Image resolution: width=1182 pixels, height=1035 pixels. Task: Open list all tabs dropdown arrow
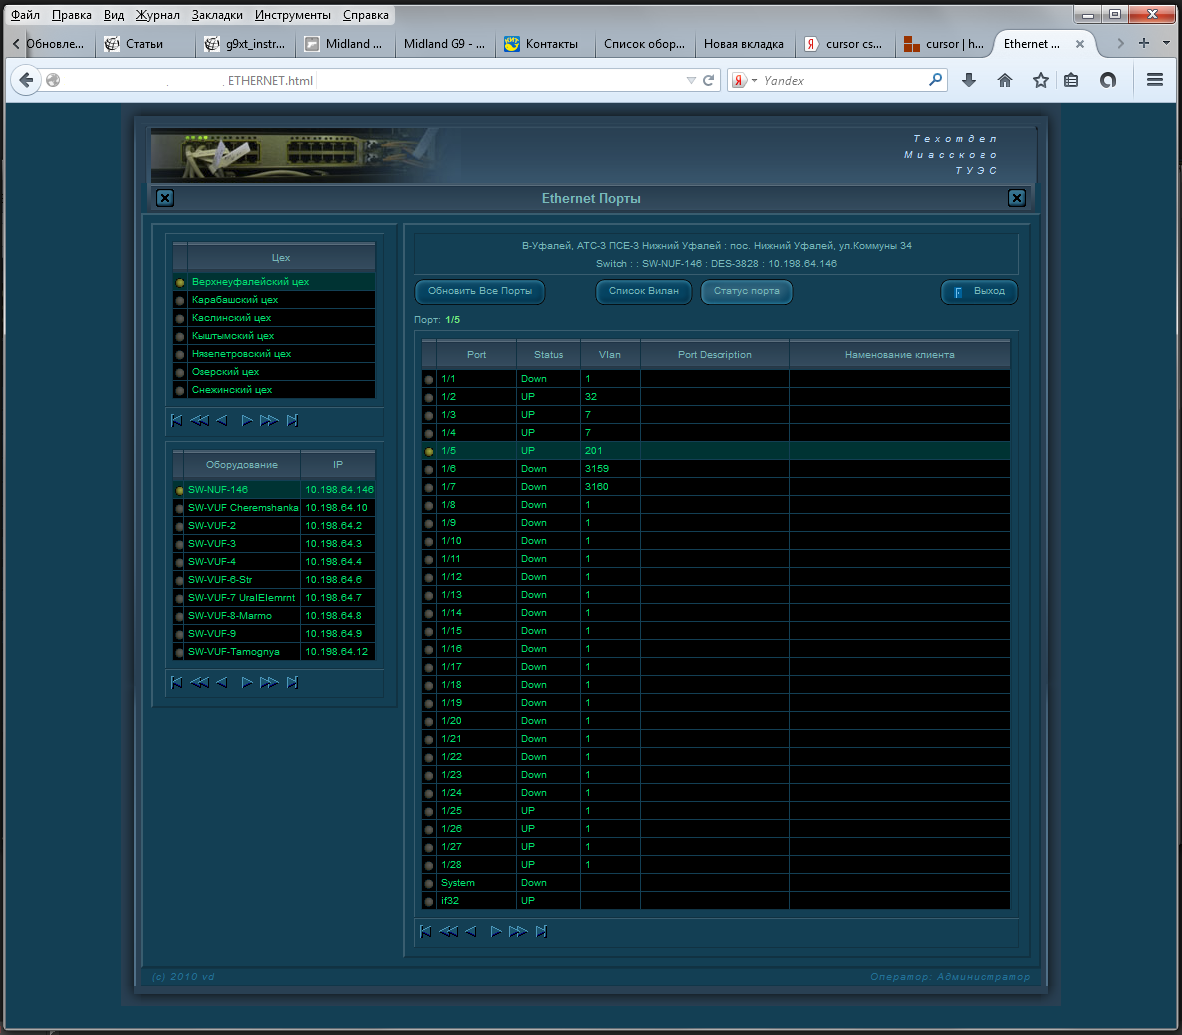click(1166, 44)
